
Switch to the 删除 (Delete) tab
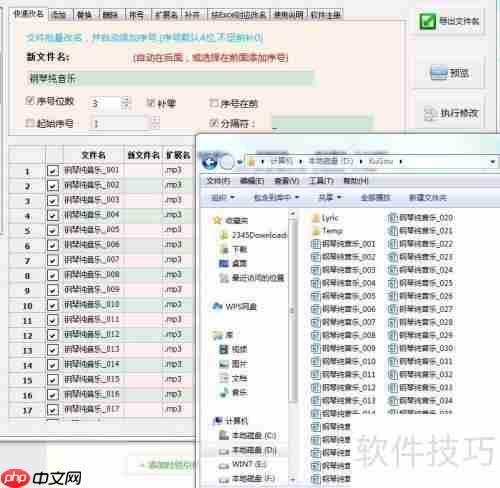[x=110, y=15]
